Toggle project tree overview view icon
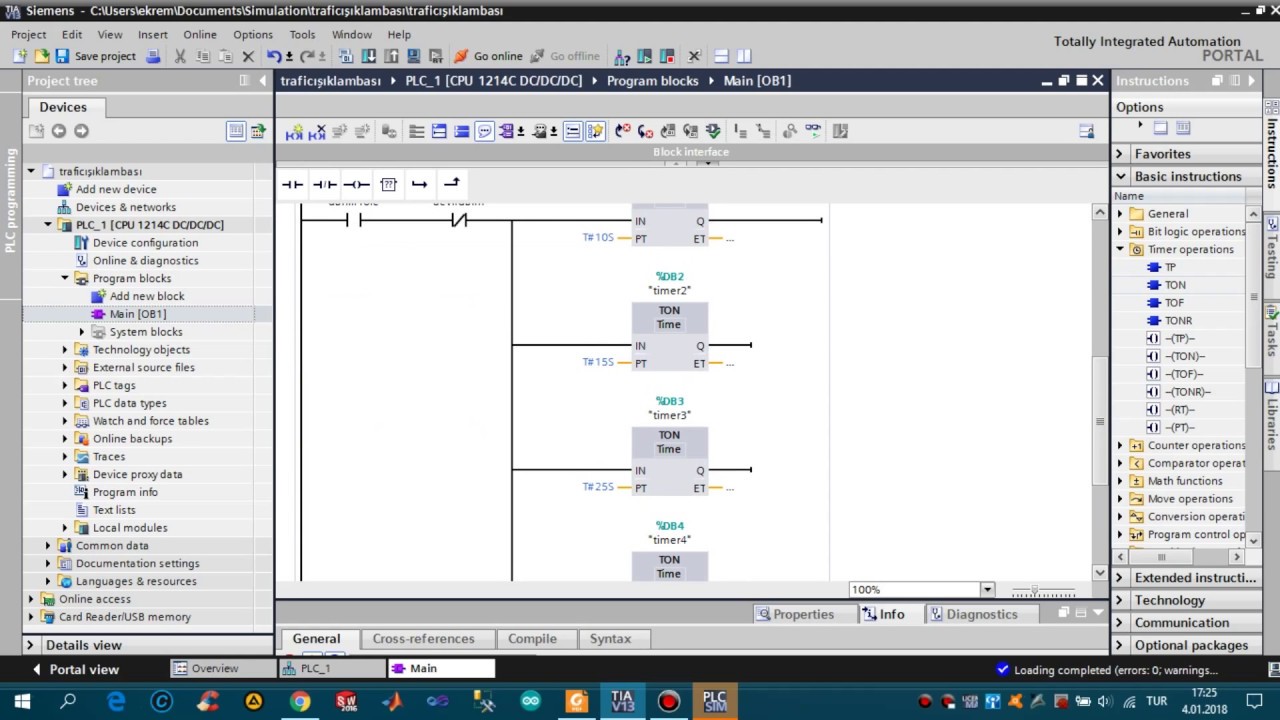The image size is (1280, 720). tap(236, 131)
